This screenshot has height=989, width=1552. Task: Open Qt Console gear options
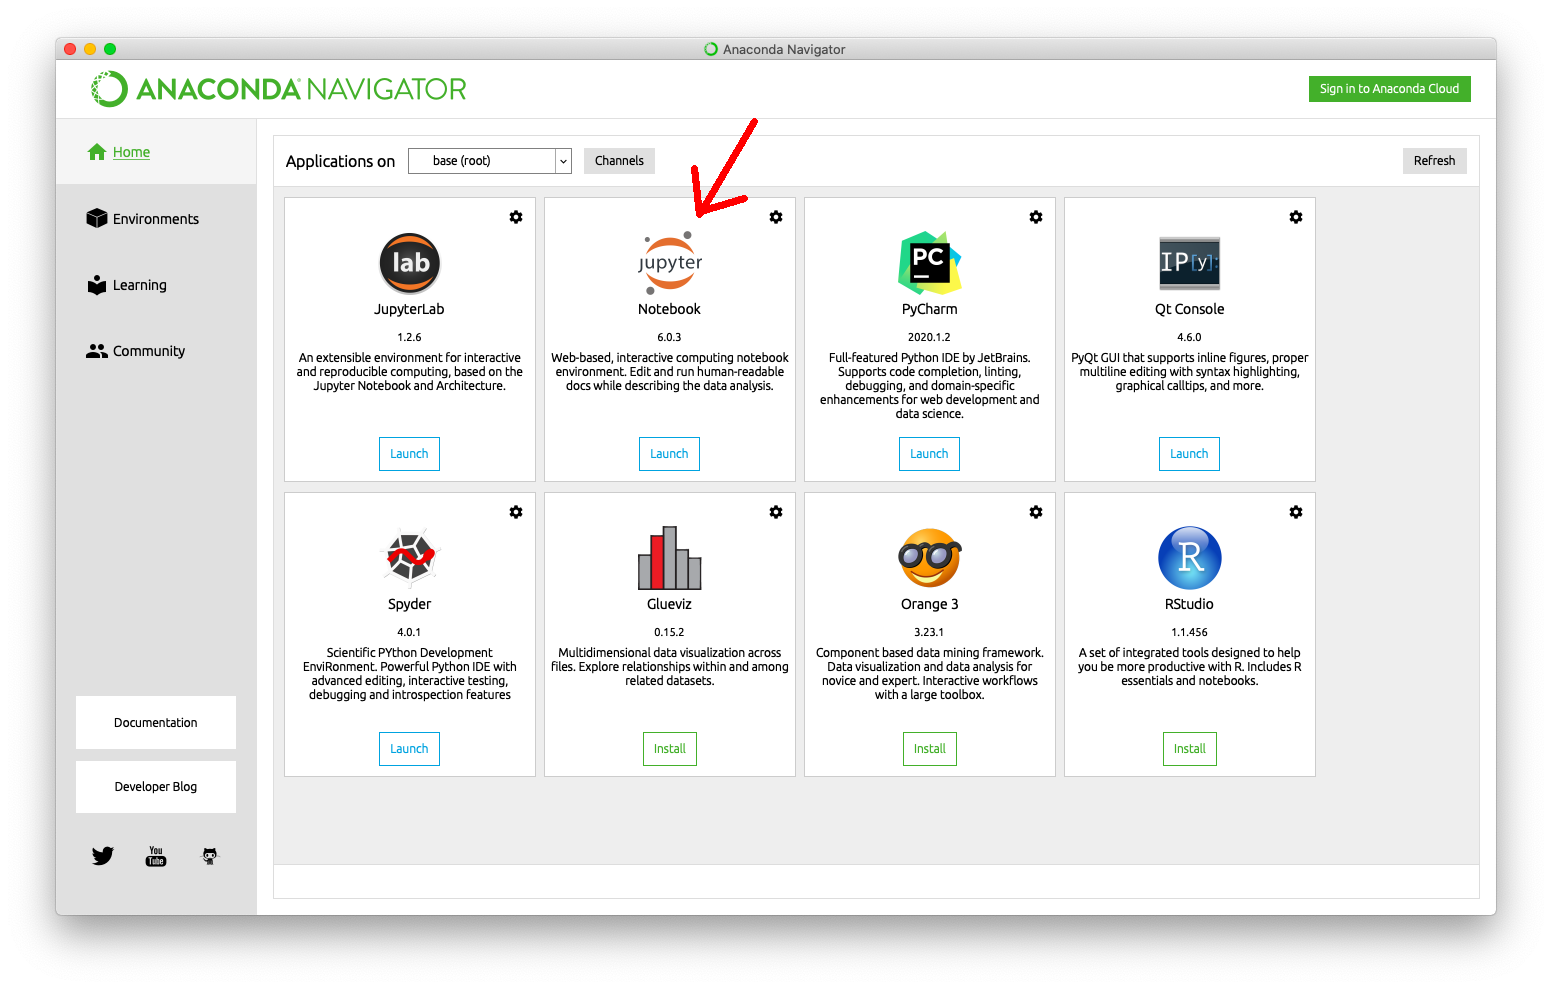pos(1296,217)
